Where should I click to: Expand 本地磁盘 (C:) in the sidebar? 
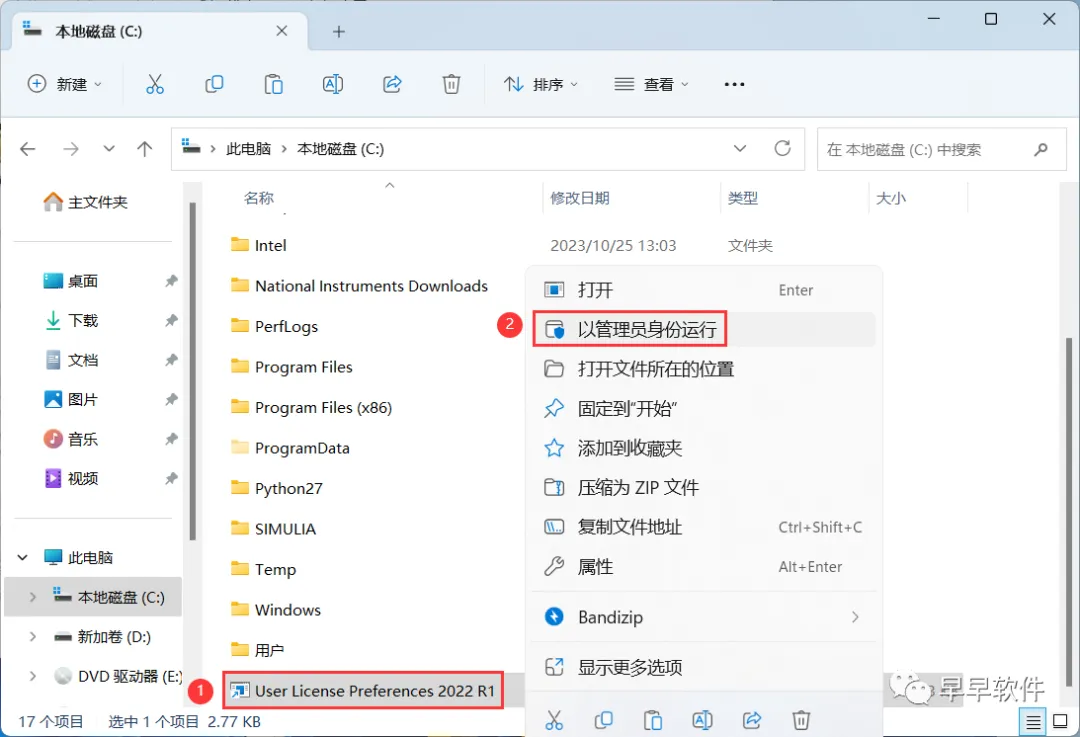32,597
